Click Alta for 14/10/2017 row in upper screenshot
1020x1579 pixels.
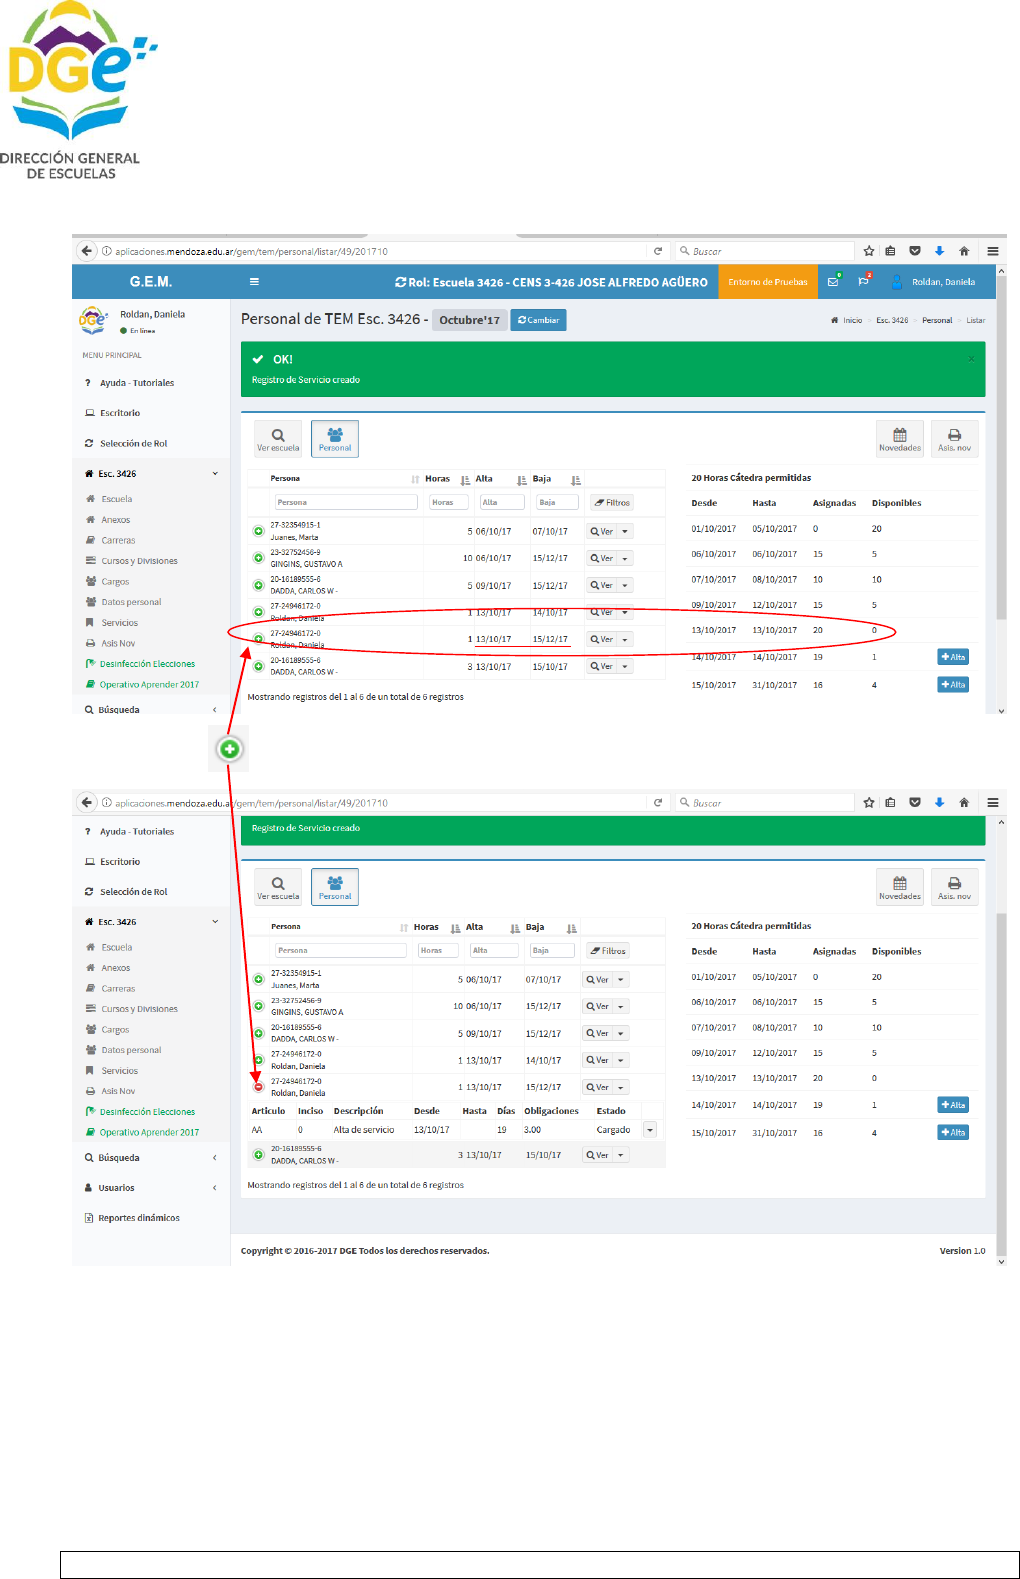[x=953, y=657]
